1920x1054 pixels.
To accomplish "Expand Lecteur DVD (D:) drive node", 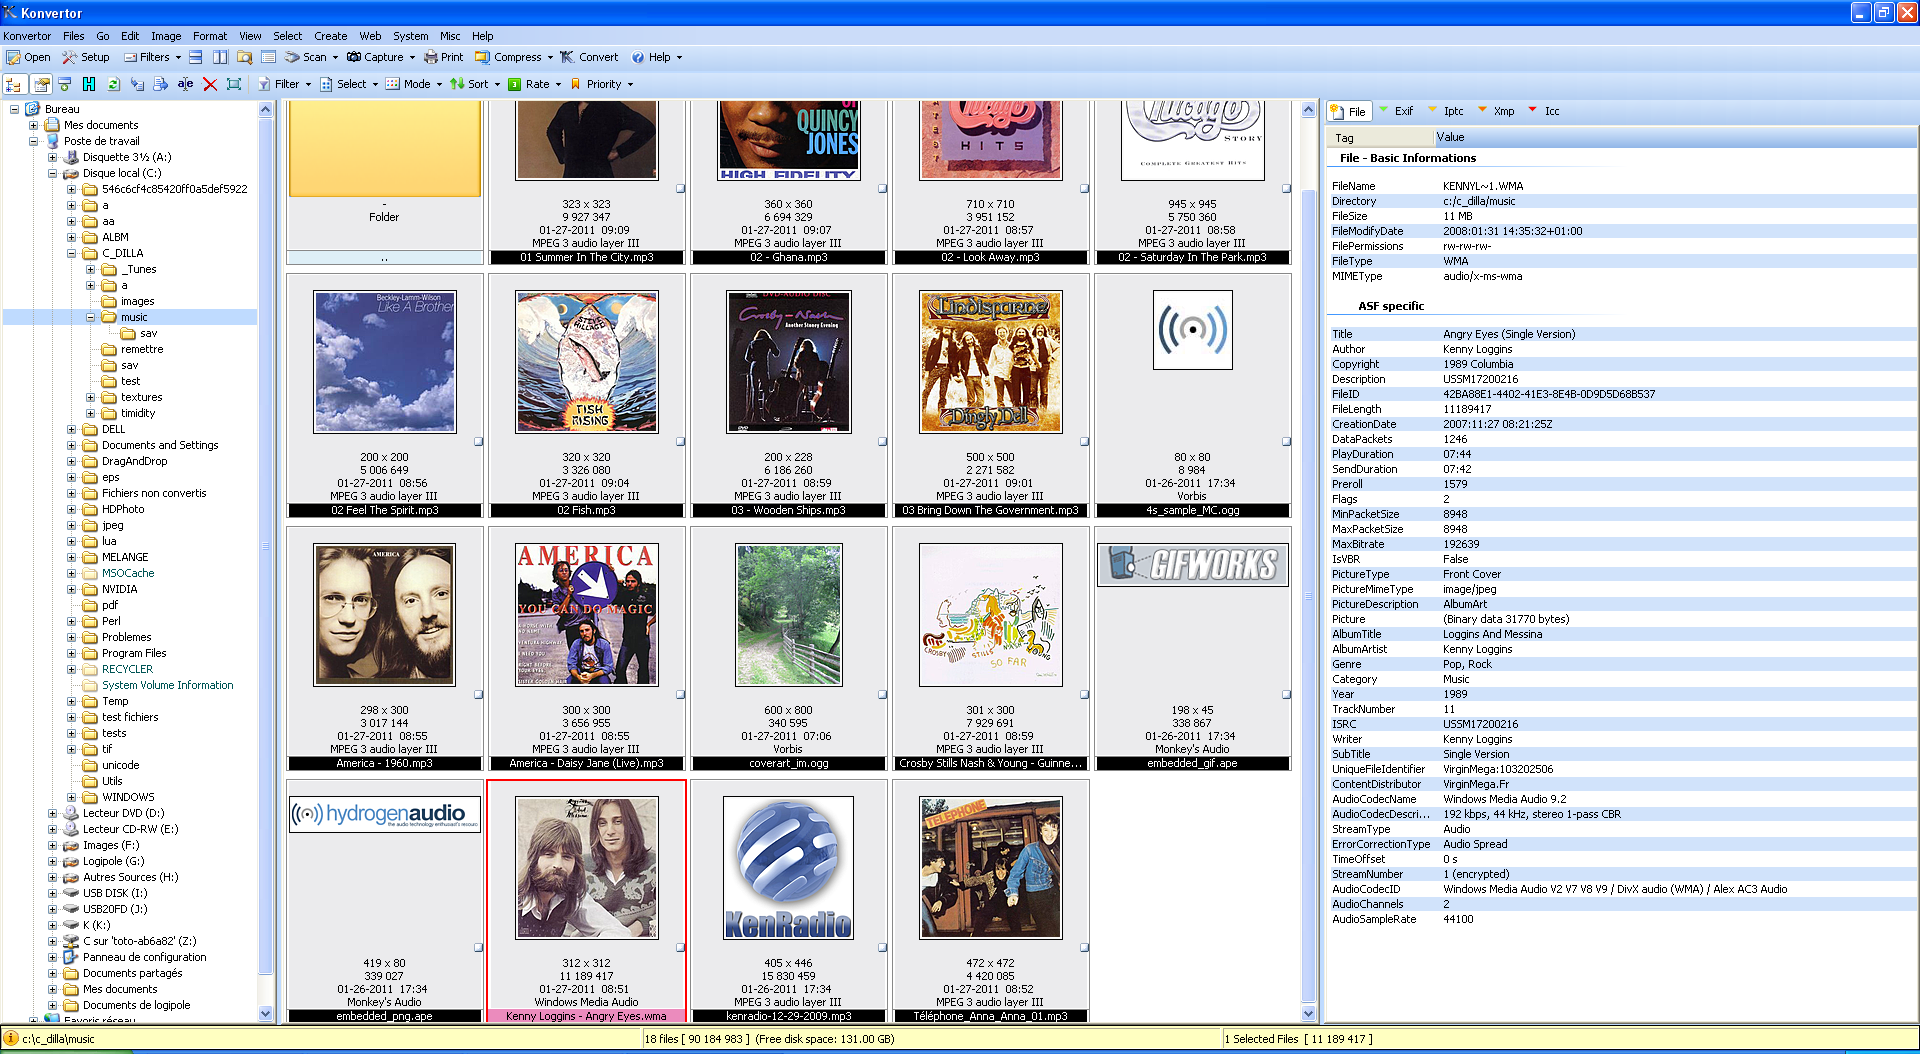I will click(52, 813).
